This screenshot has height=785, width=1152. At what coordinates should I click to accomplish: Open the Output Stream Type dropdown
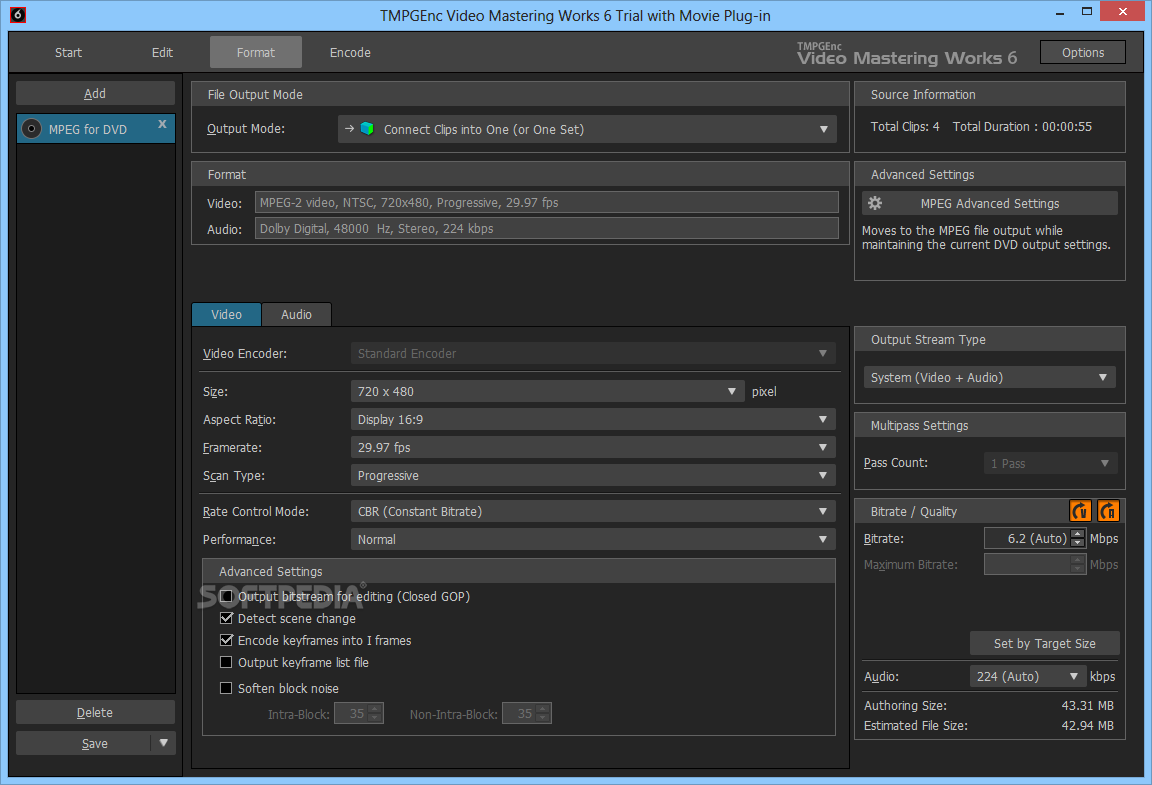[x=990, y=377]
